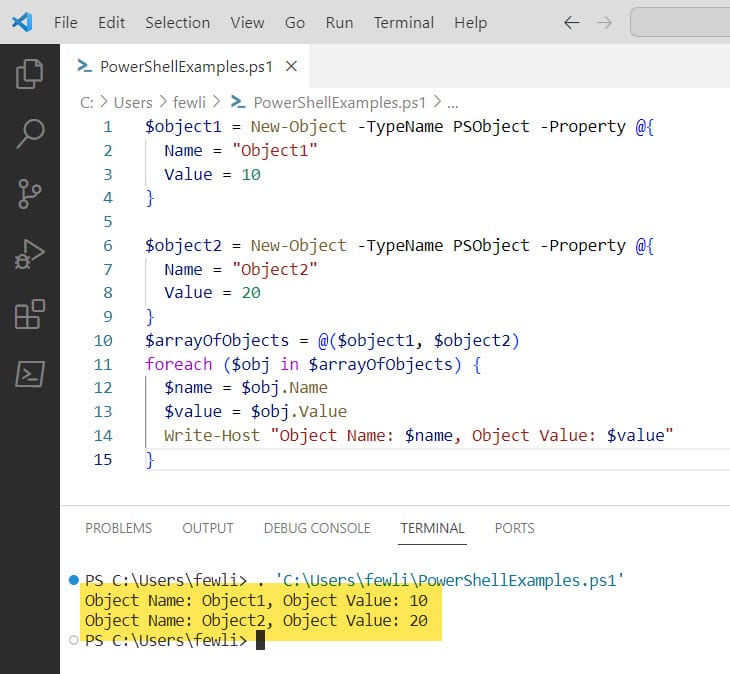
Task: Click the $object2 variable on line 6
Action: tap(183, 245)
